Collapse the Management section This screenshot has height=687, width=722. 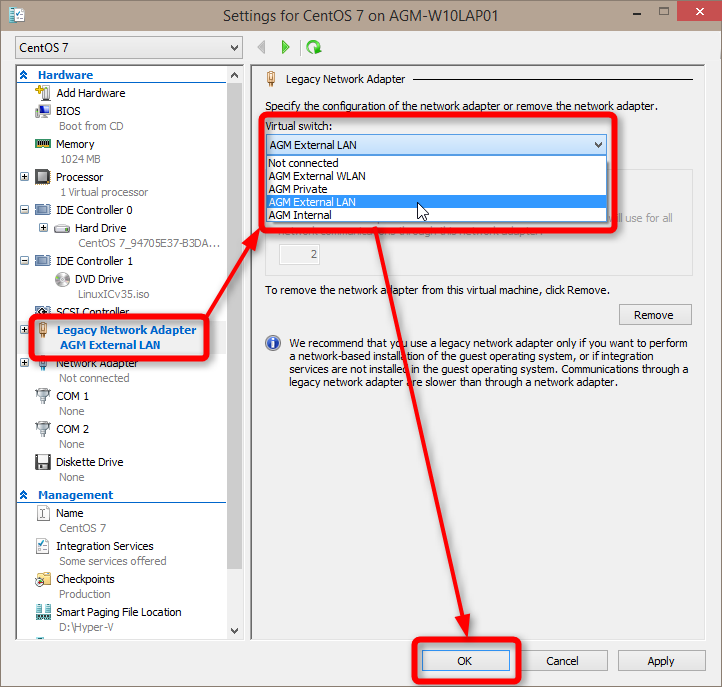(24, 495)
